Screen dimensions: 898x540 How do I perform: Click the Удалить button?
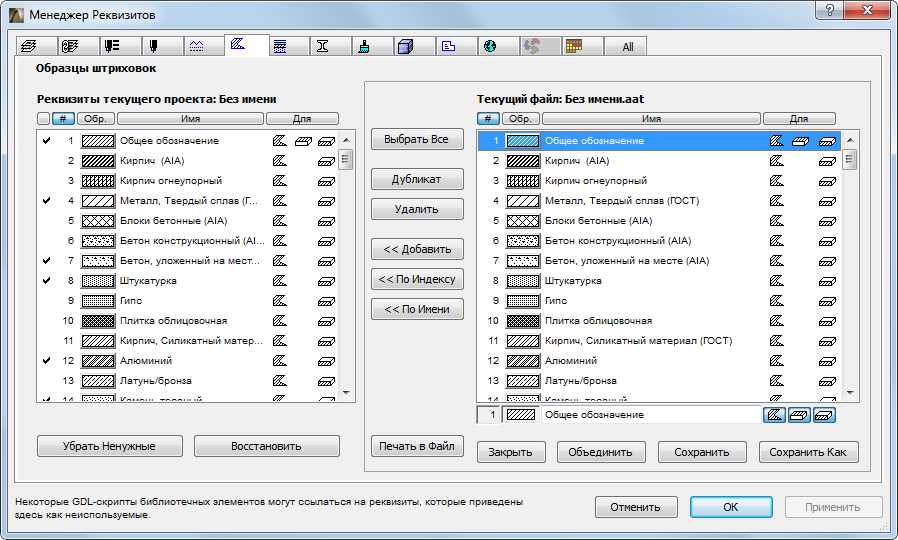pyautogui.click(x=417, y=209)
